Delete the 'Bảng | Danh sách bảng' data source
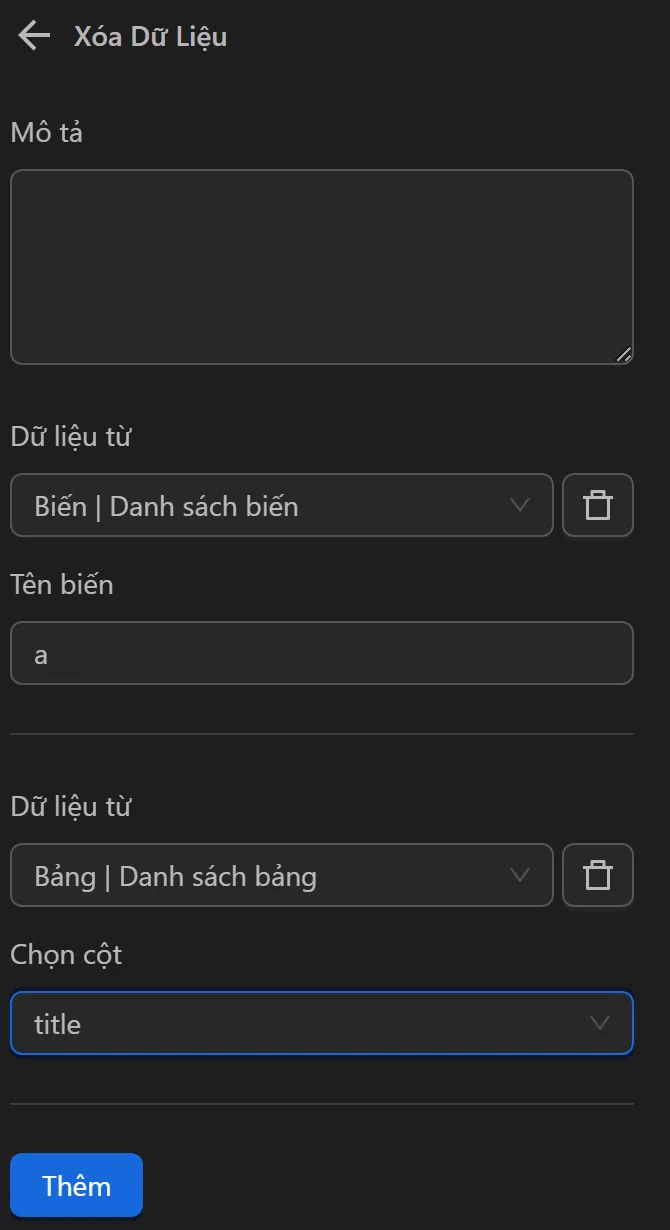 tap(598, 875)
